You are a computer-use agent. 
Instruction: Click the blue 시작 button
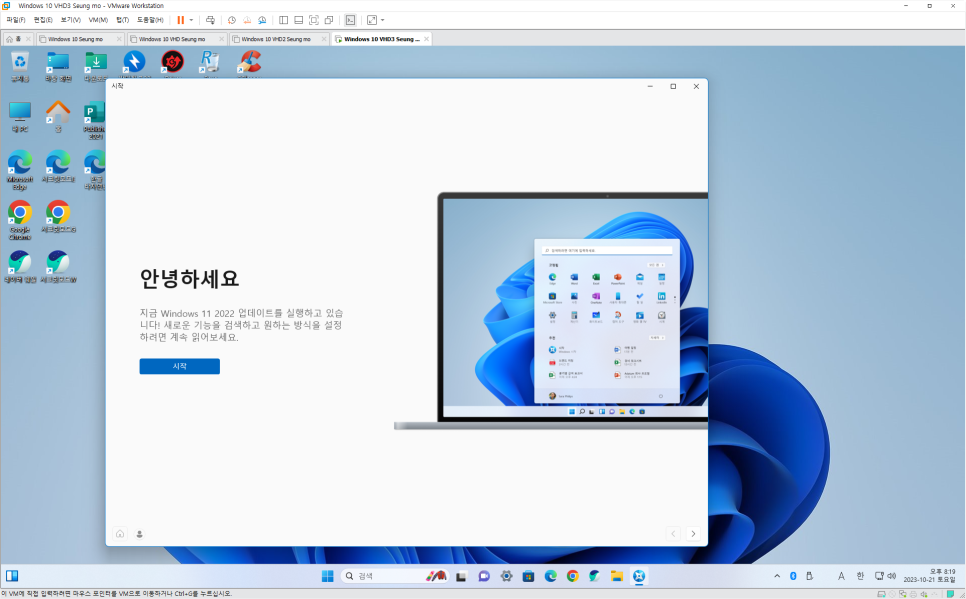point(179,366)
